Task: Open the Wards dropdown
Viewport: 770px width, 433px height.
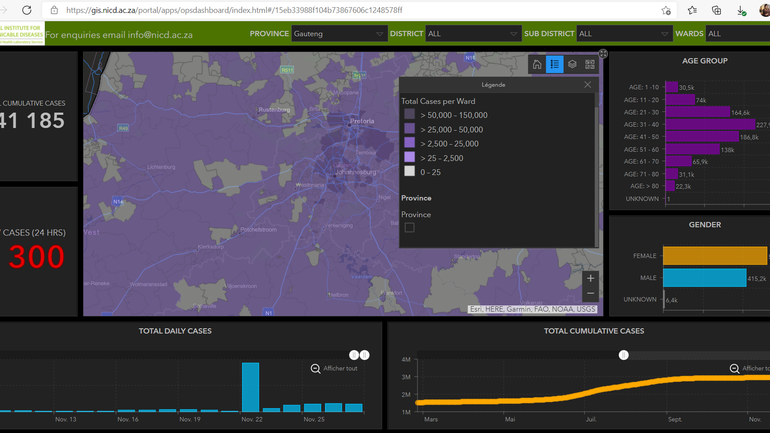Action: pos(736,33)
